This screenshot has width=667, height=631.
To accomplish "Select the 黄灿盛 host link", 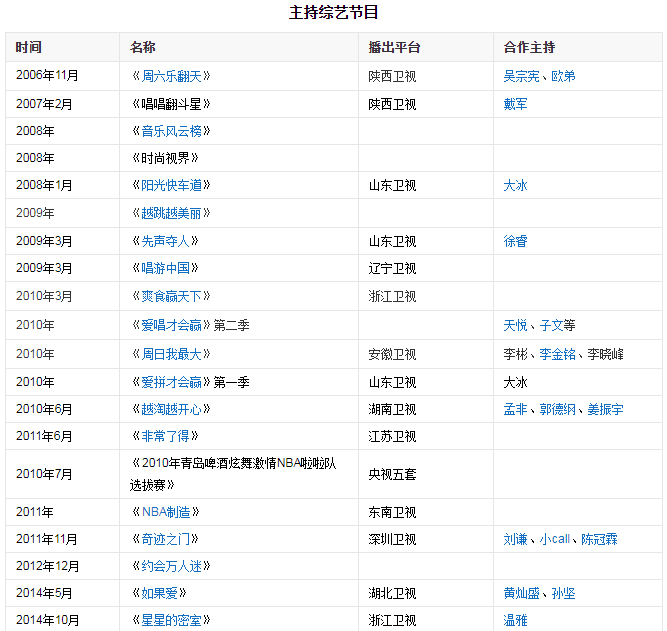I will (521, 593).
